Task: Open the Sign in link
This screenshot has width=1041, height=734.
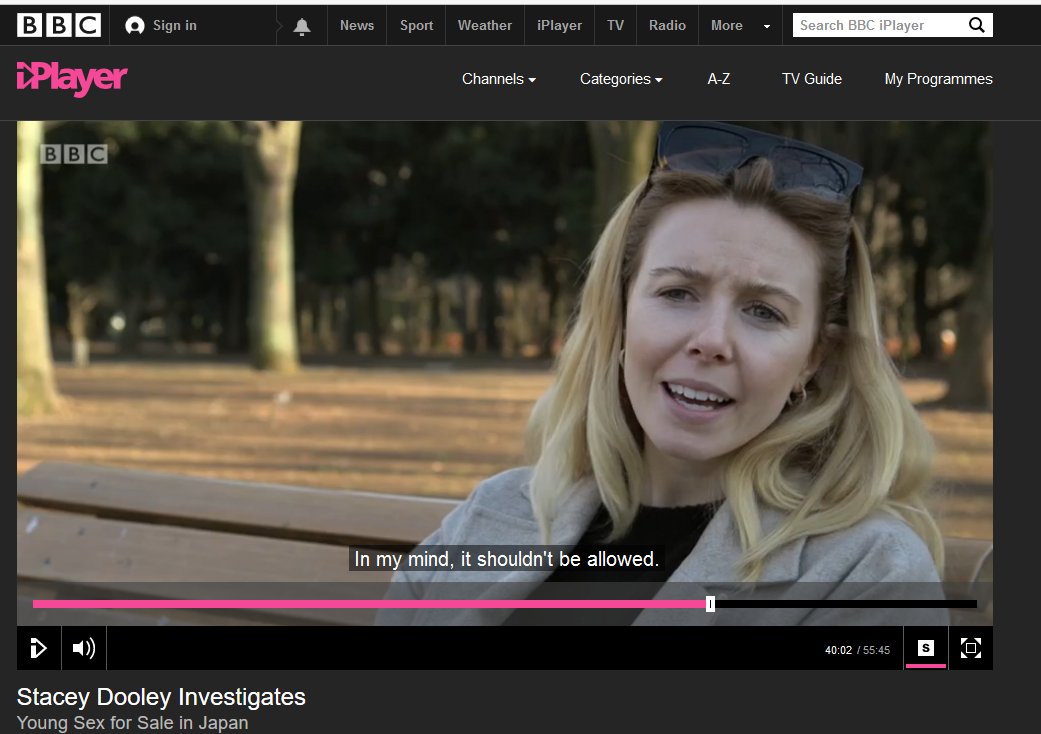Action: pyautogui.click(x=175, y=25)
